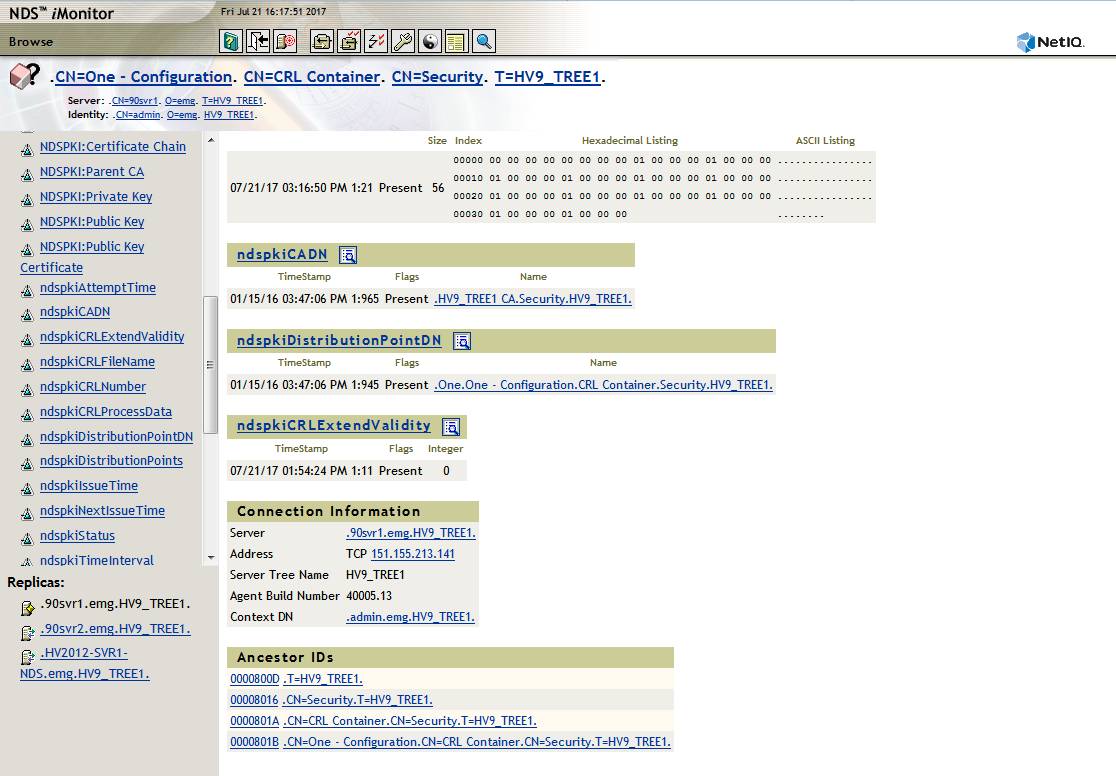Click the replica icon beside .90svr2.emg.HV9_TREE1.
Viewport: 1116px width, 776px height.
click(28, 633)
